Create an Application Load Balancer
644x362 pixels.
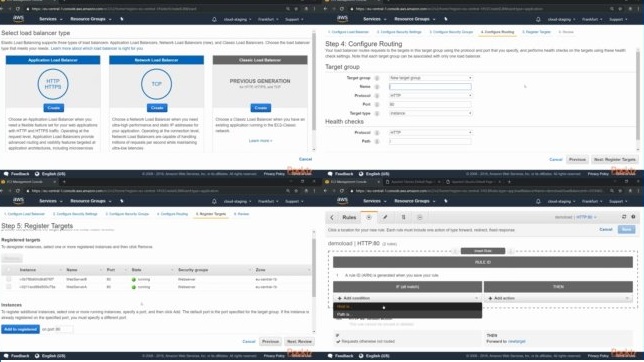[53, 108]
